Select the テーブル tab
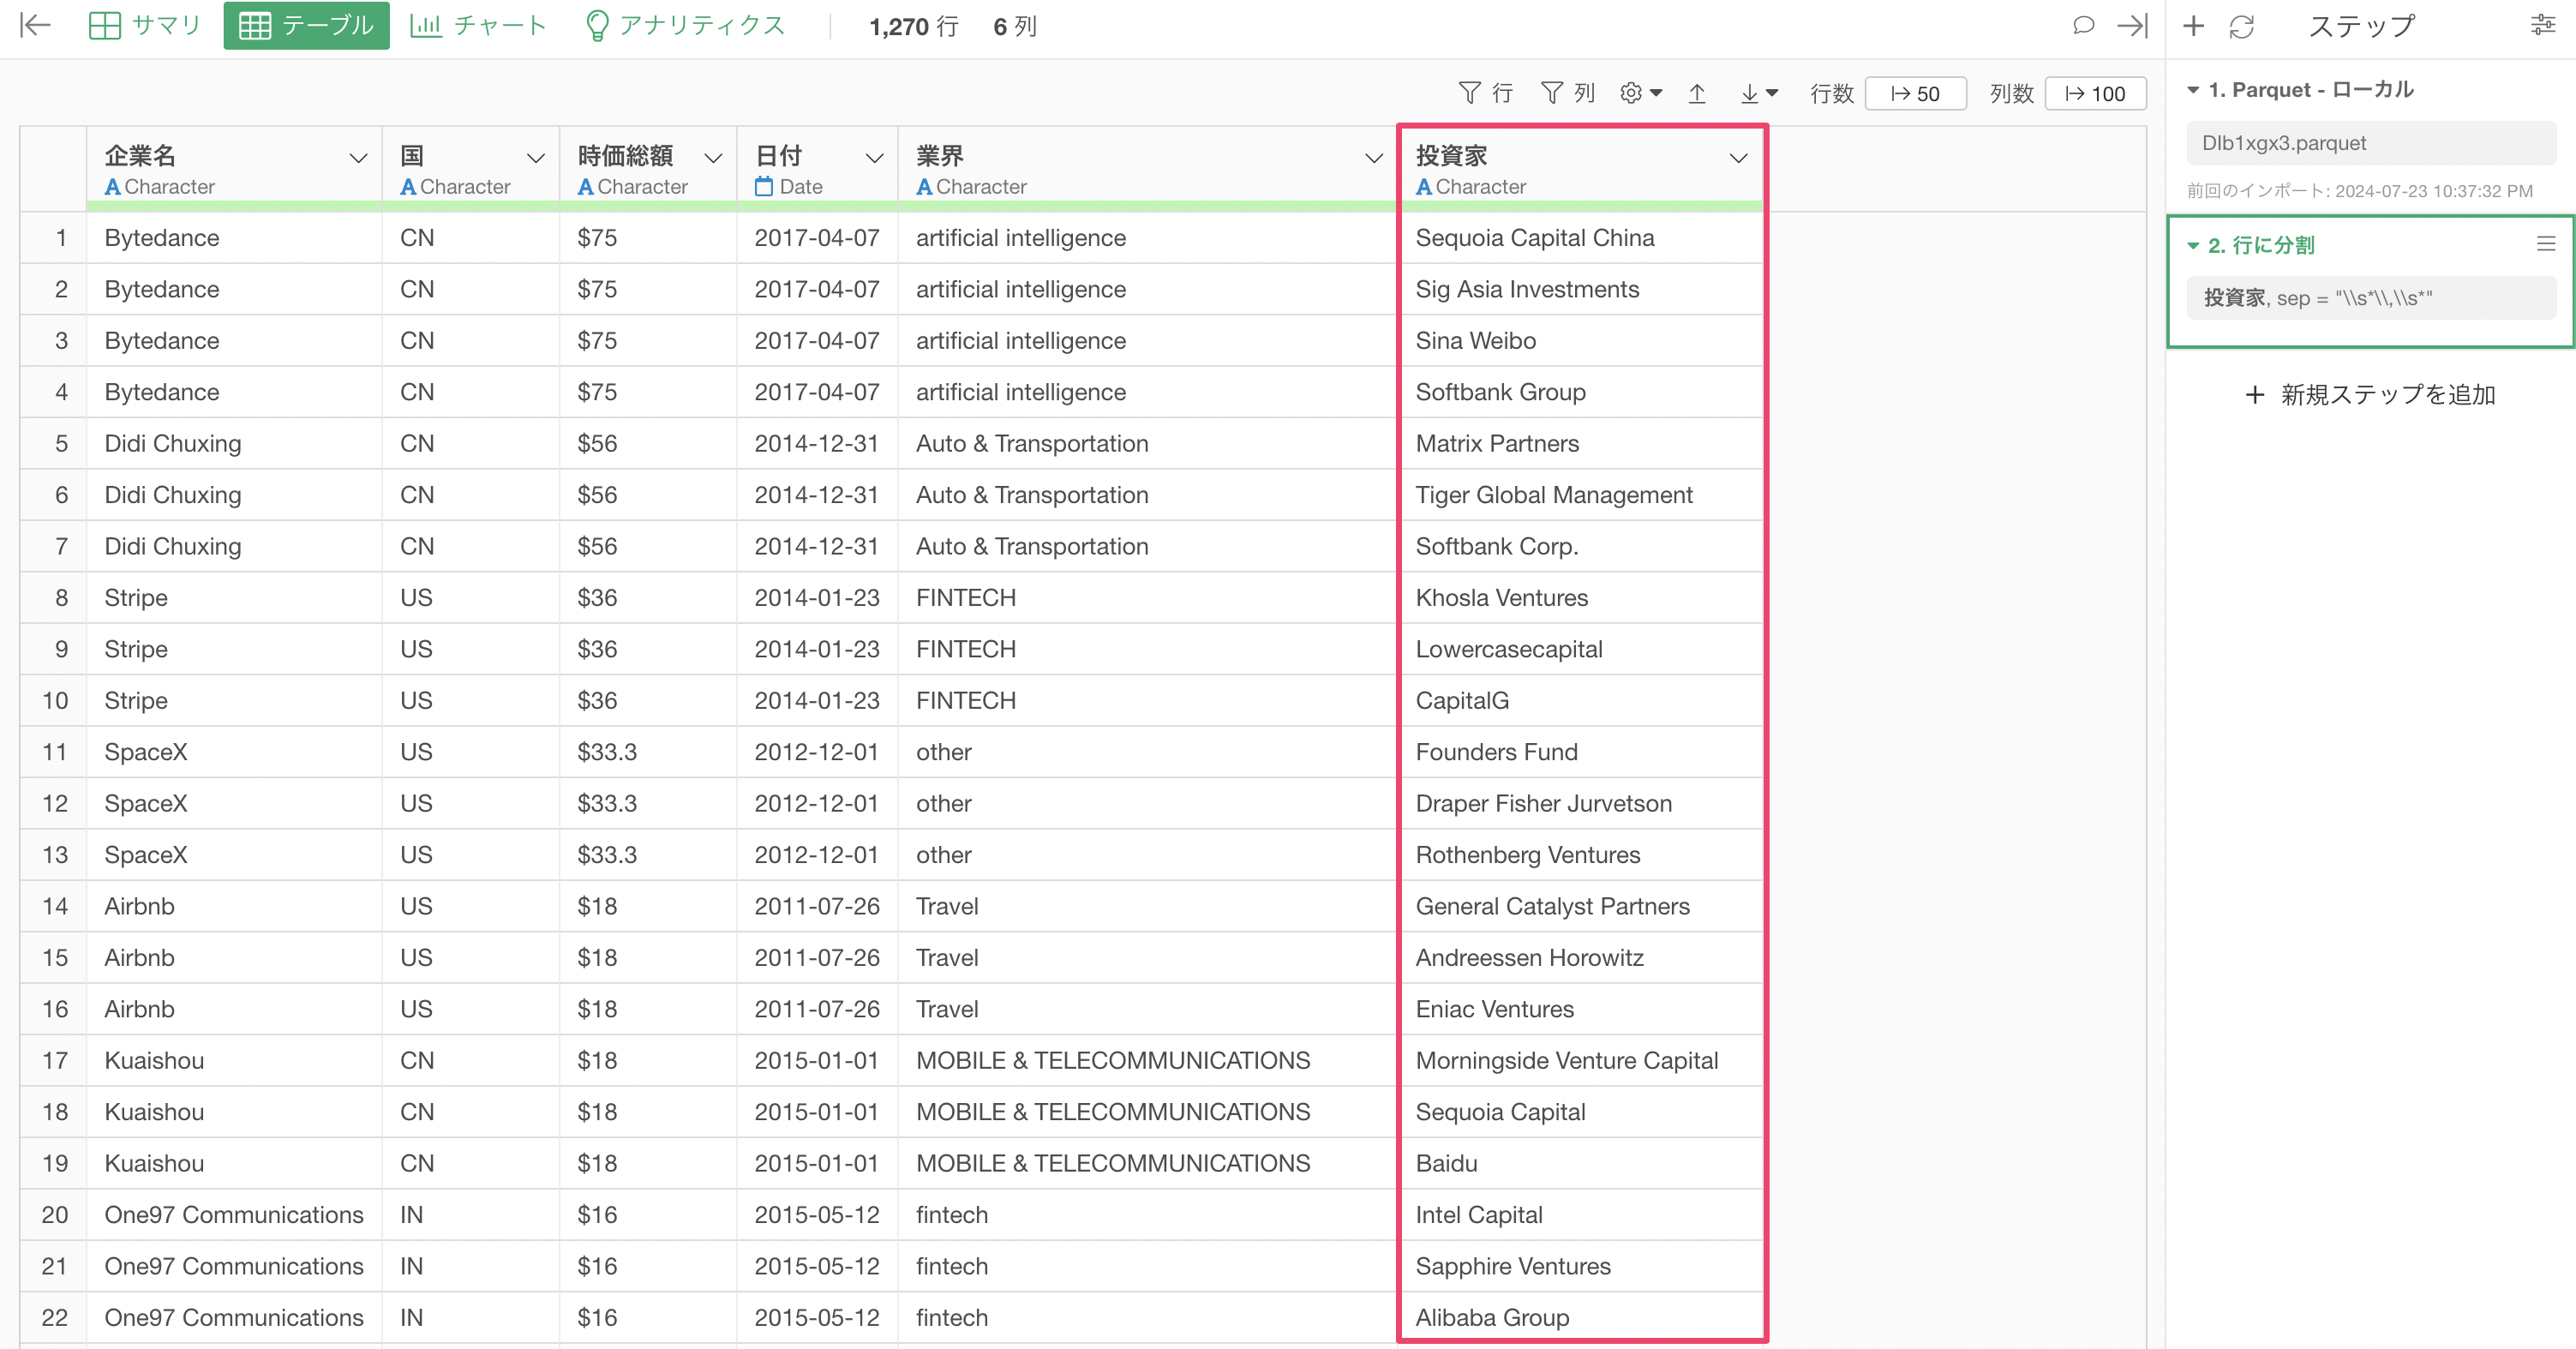Screen dimensions: 2576x1349 306,25
